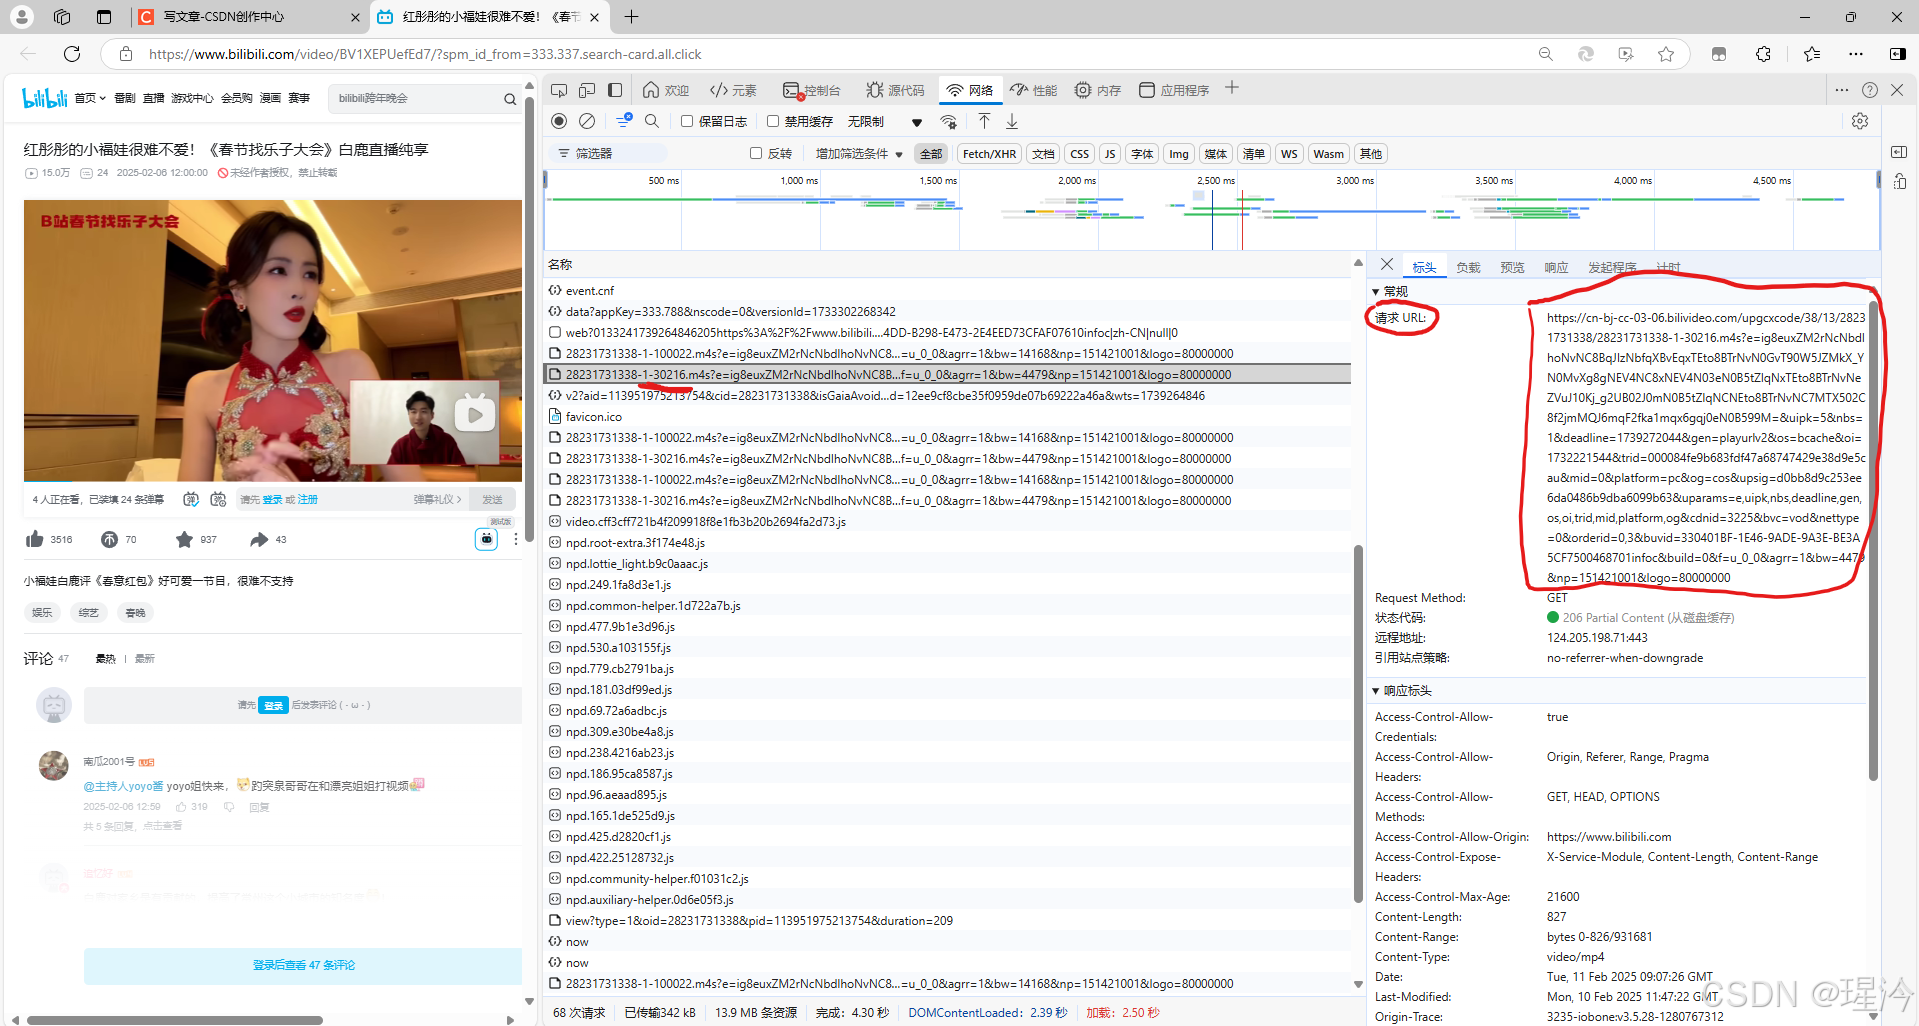Select the favicon.ico request row
The height and width of the screenshot is (1026, 1919).
click(947, 417)
